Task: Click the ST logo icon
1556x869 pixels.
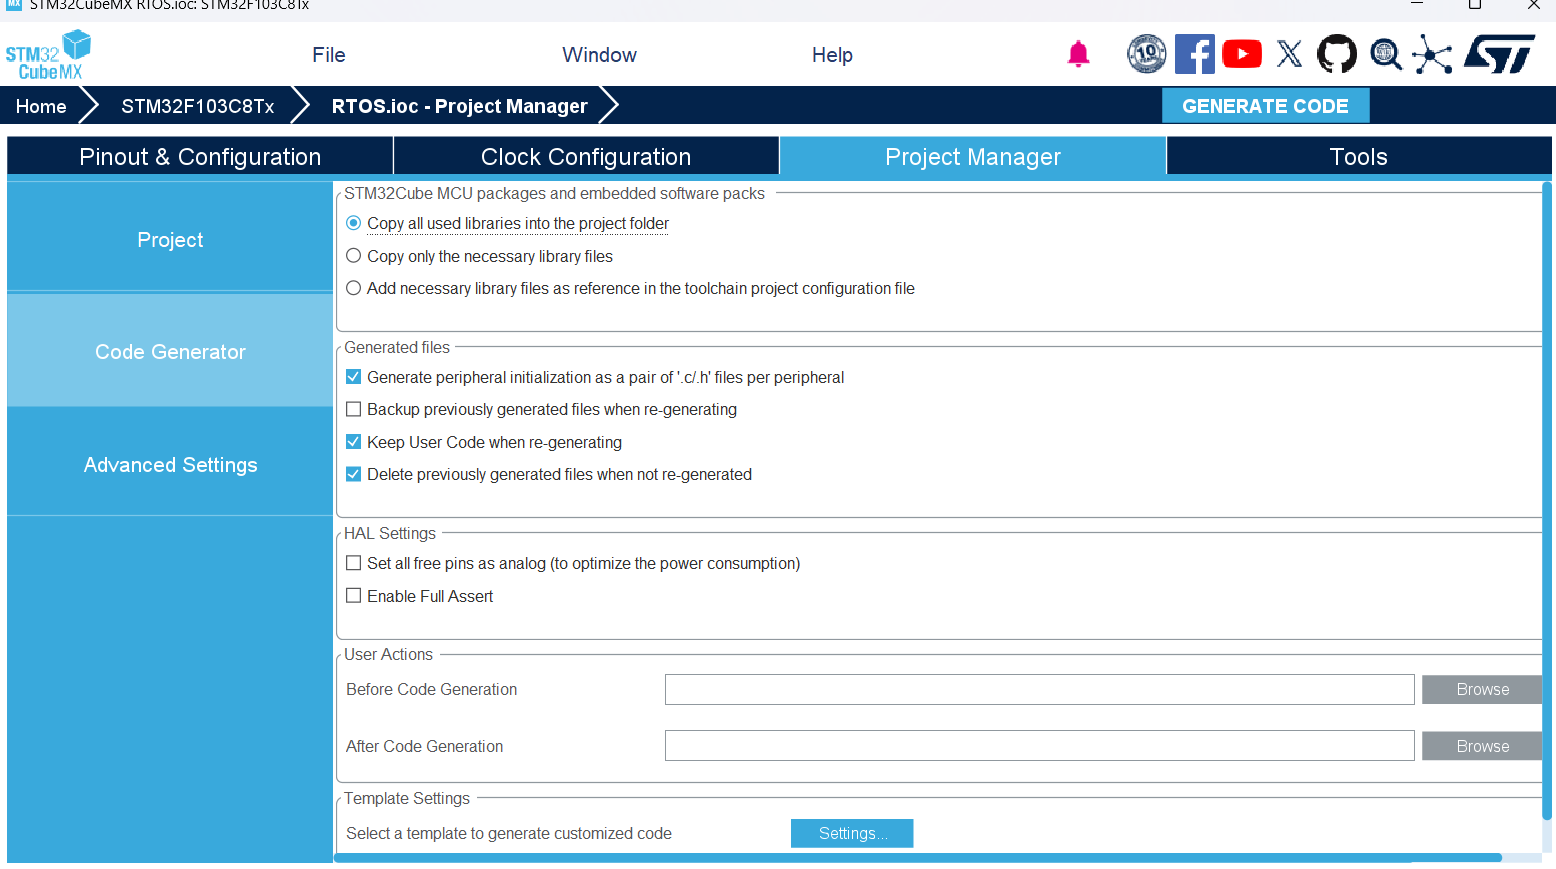Action: (1499, 54)
